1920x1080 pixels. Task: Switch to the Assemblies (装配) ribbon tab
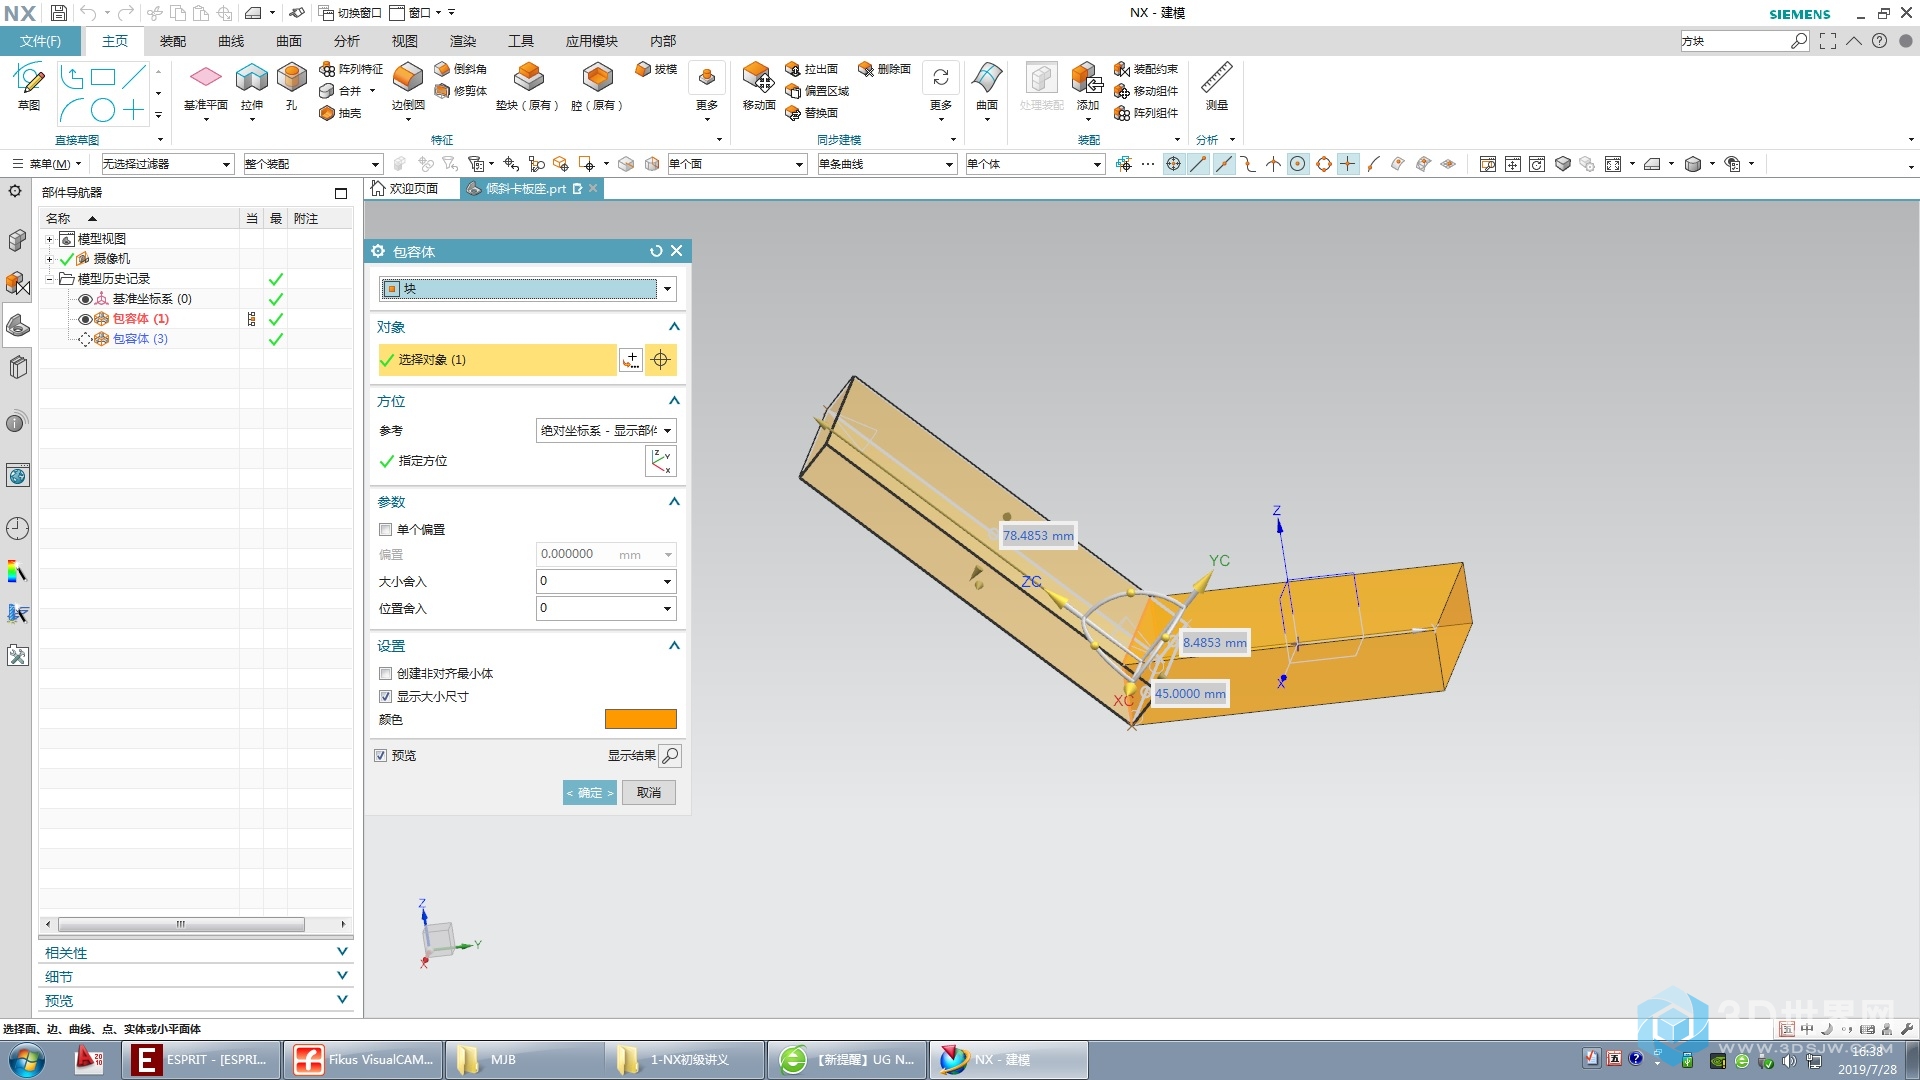pyautogui.click(x=173, y=41)
